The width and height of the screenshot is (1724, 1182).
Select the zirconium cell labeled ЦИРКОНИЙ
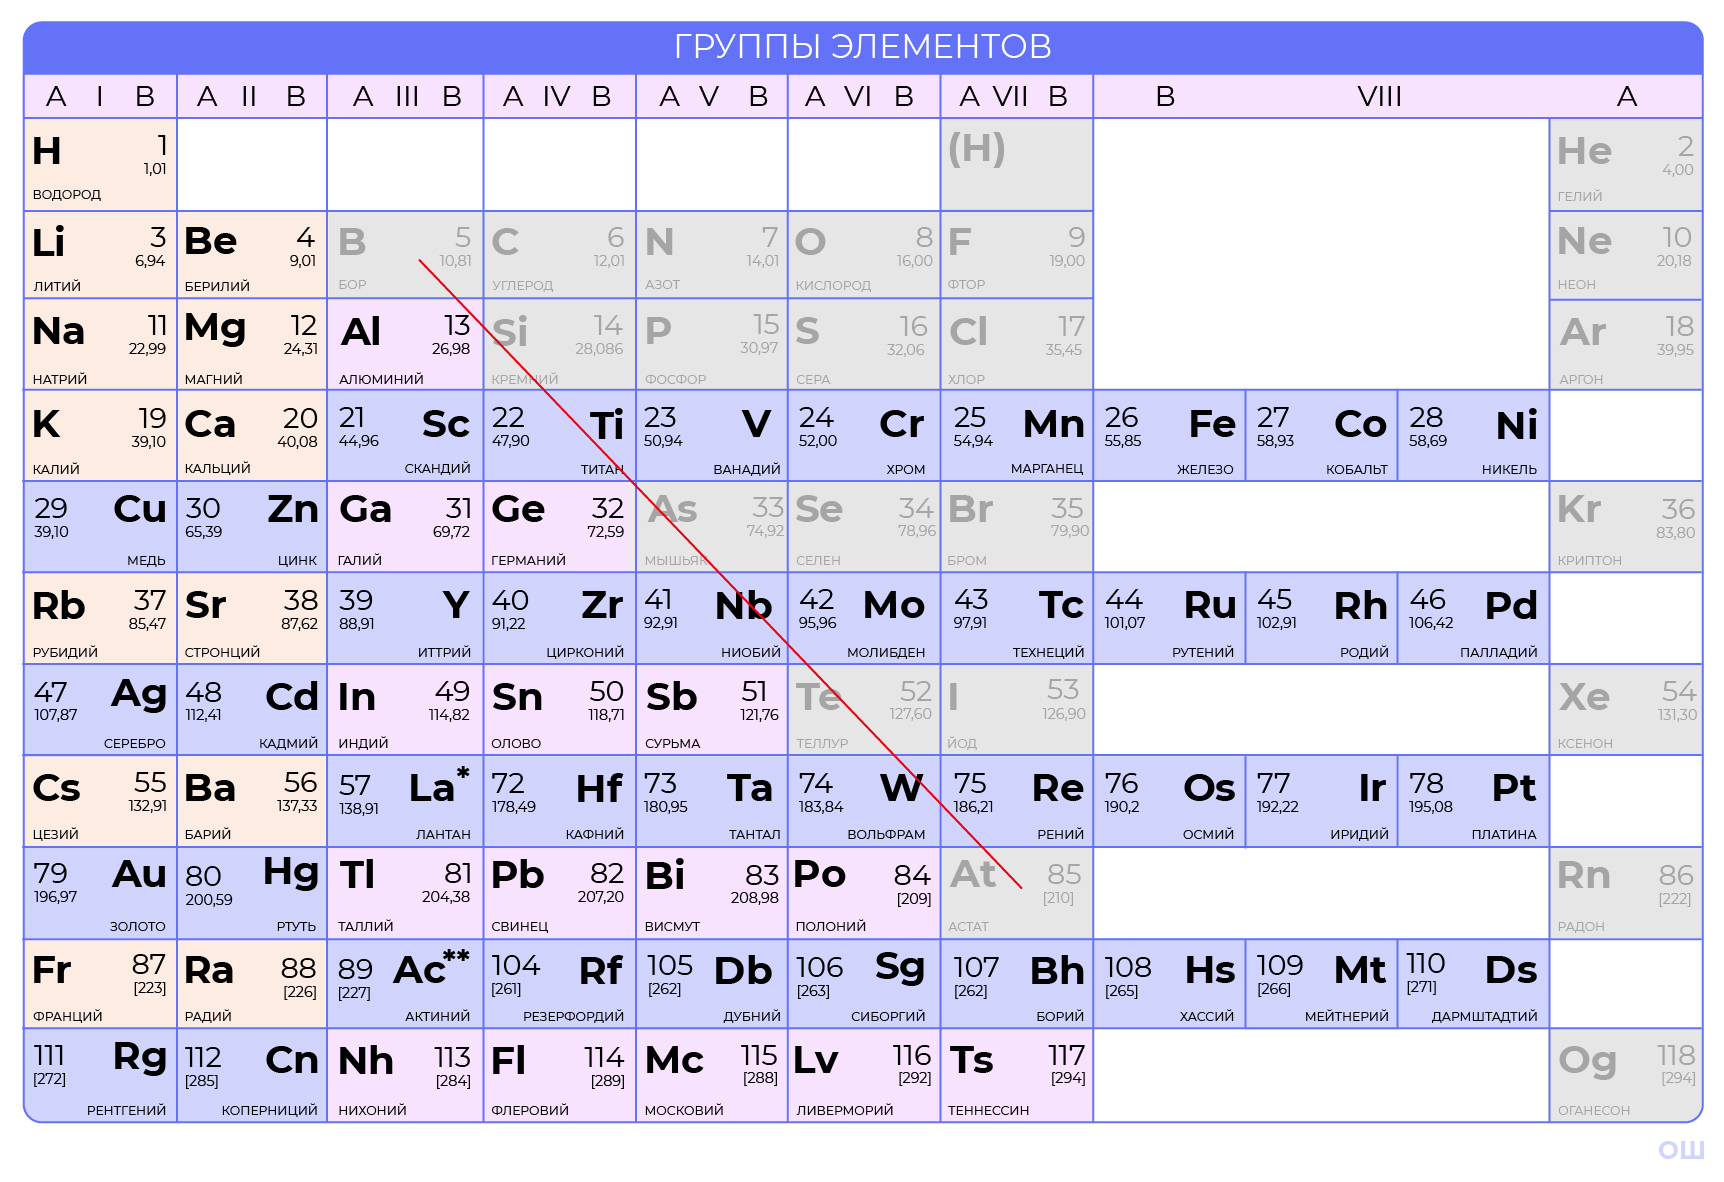(x=560, y=618)
